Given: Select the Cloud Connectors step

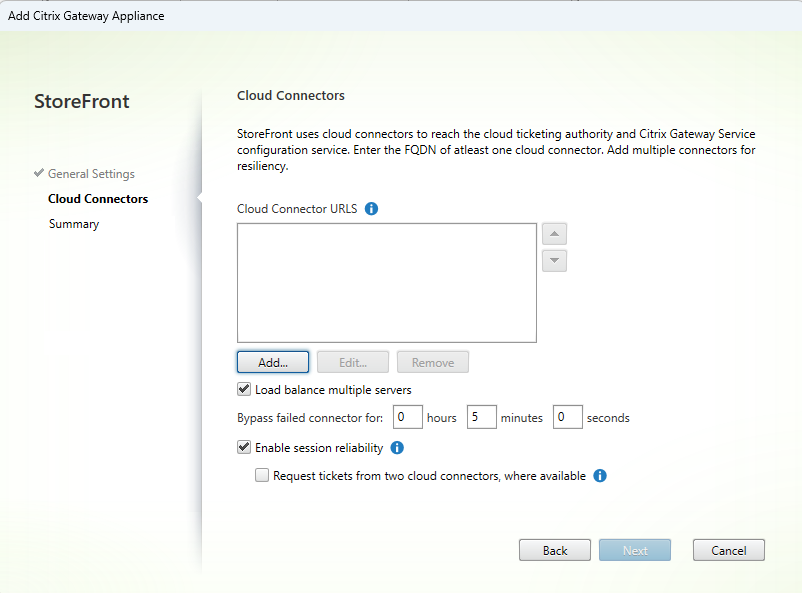Looking at the screenshot, I should [x=98, y=199].
